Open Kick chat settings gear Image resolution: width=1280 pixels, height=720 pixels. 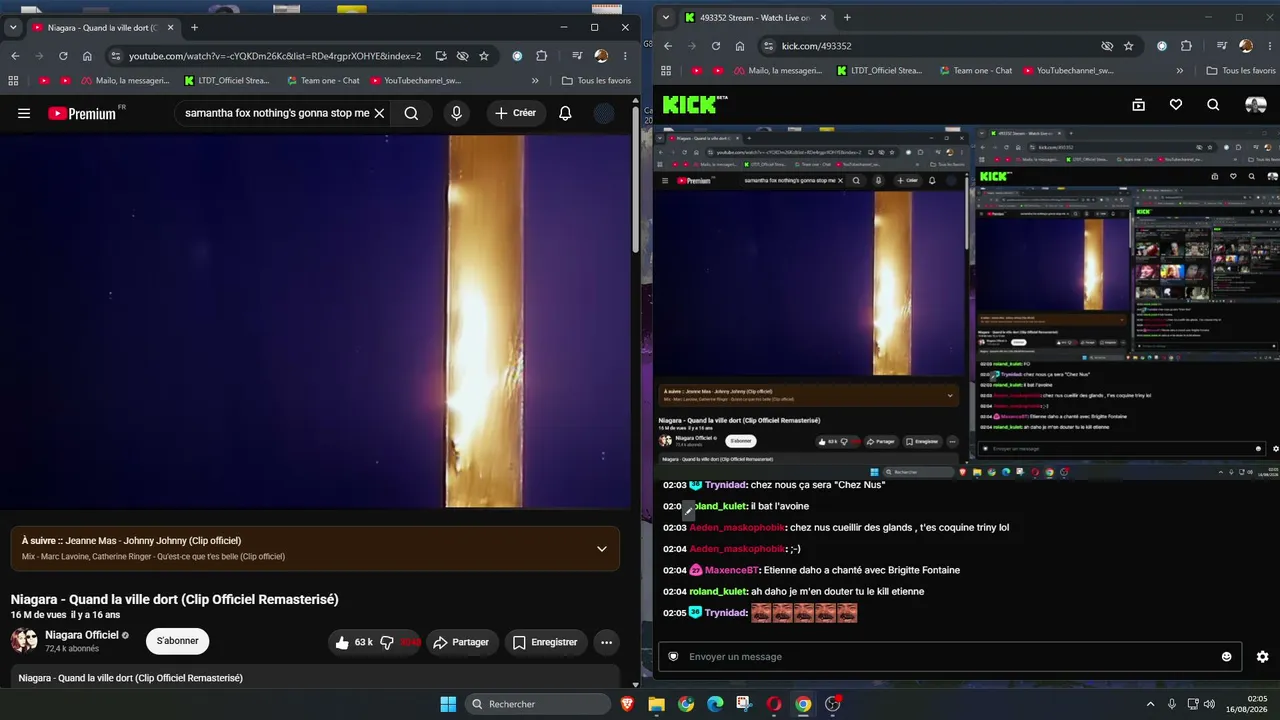click(1262, 656)
